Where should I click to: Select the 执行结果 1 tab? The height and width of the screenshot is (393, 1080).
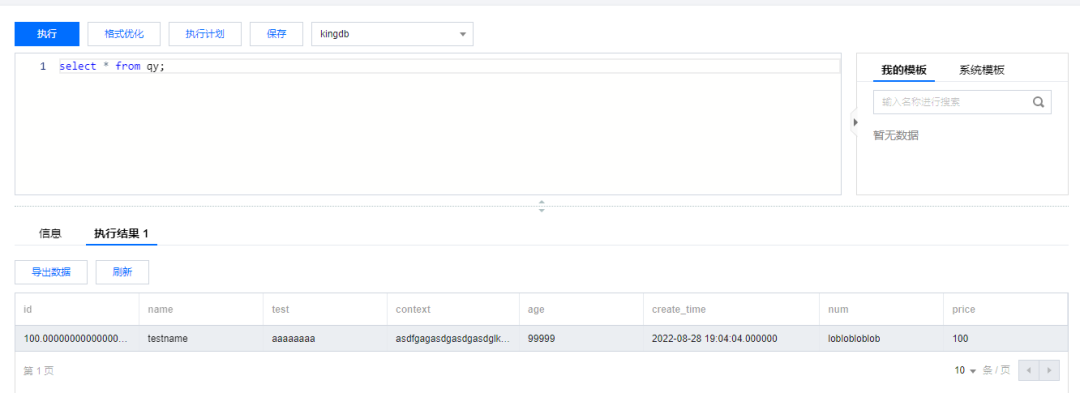(121, 233)
